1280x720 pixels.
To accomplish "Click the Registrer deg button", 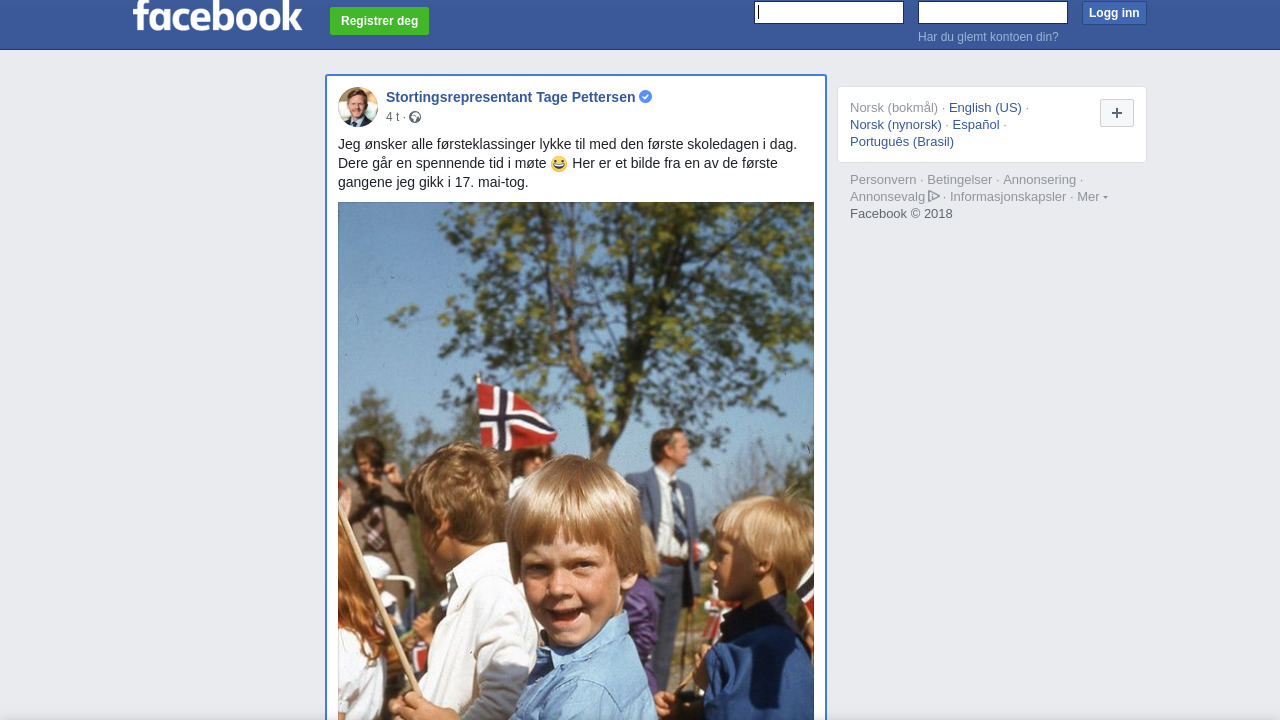I will click(x=380, y=21).
